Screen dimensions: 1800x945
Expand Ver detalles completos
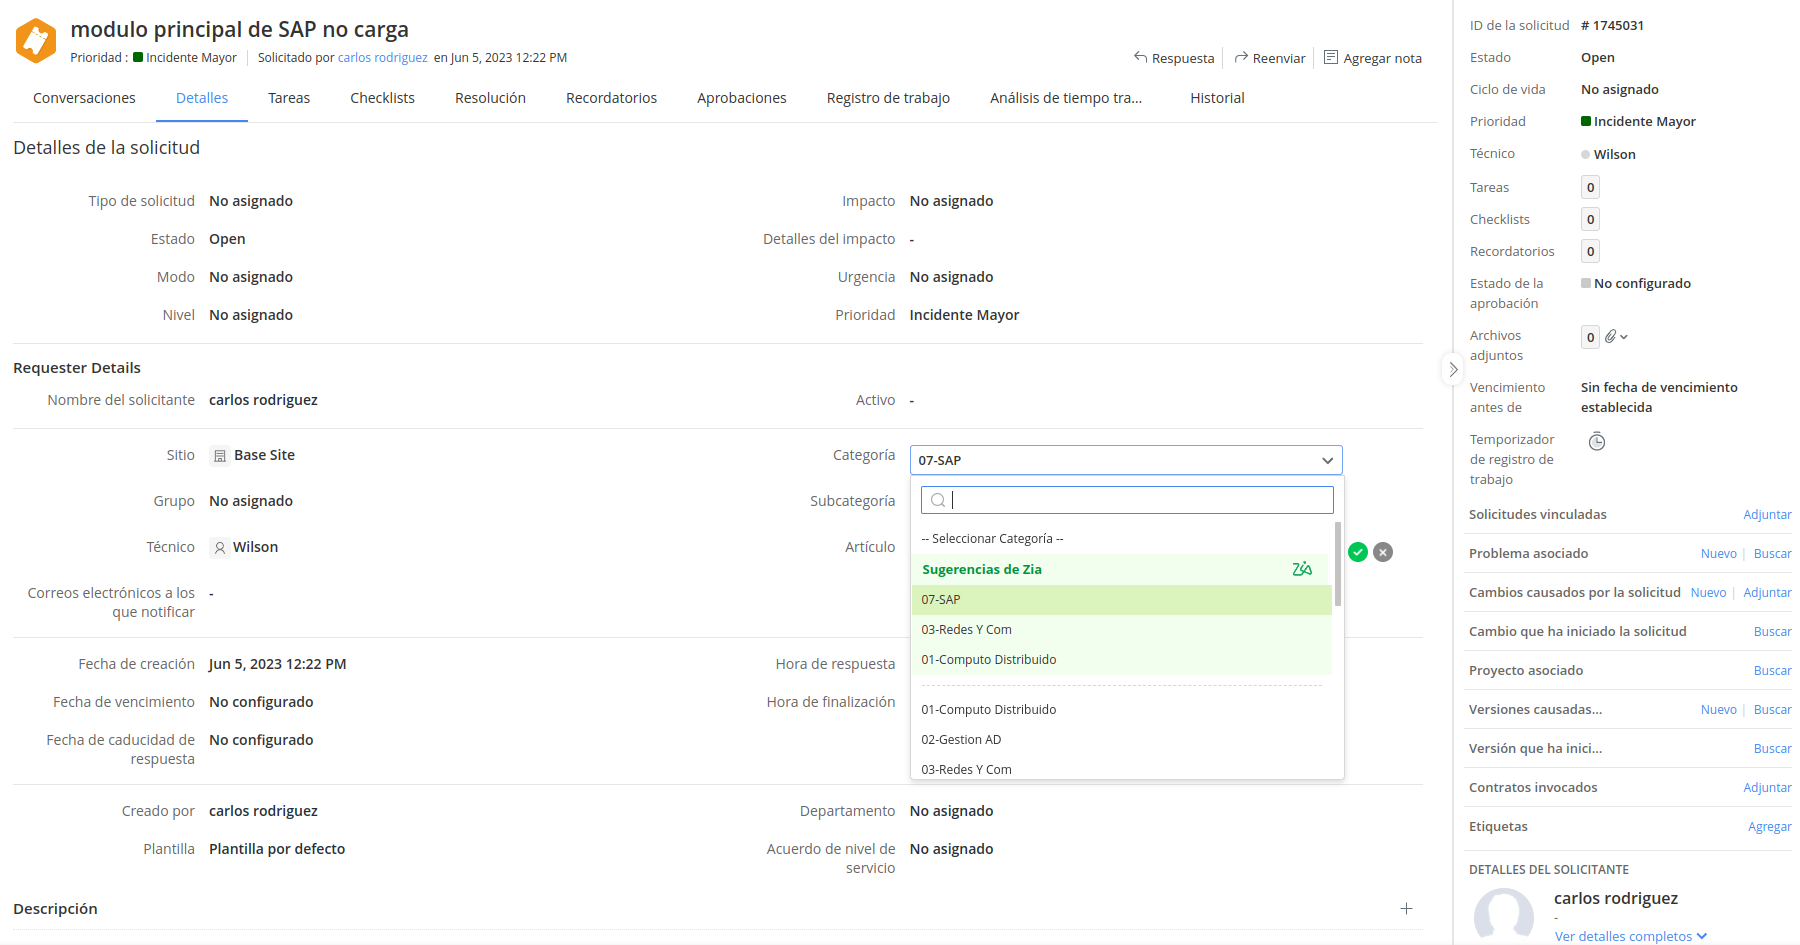coord(1630,936)
